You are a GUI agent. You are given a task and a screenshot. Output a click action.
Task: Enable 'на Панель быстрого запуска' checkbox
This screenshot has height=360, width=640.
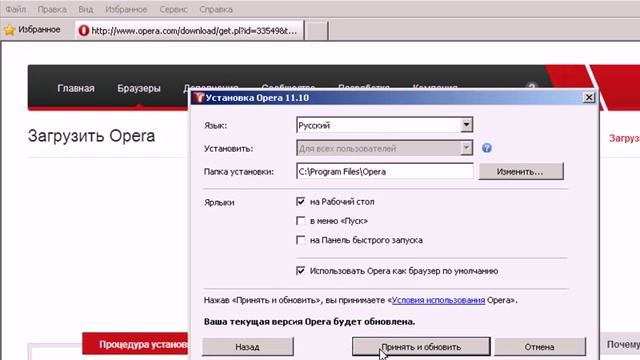point(301,240)
